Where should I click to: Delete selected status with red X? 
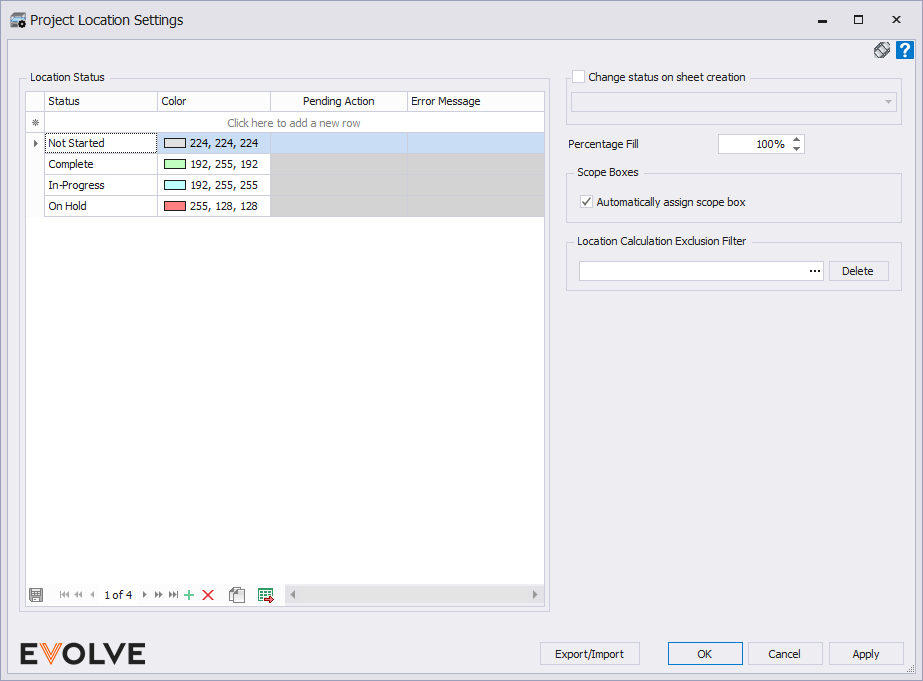(208, 595)
